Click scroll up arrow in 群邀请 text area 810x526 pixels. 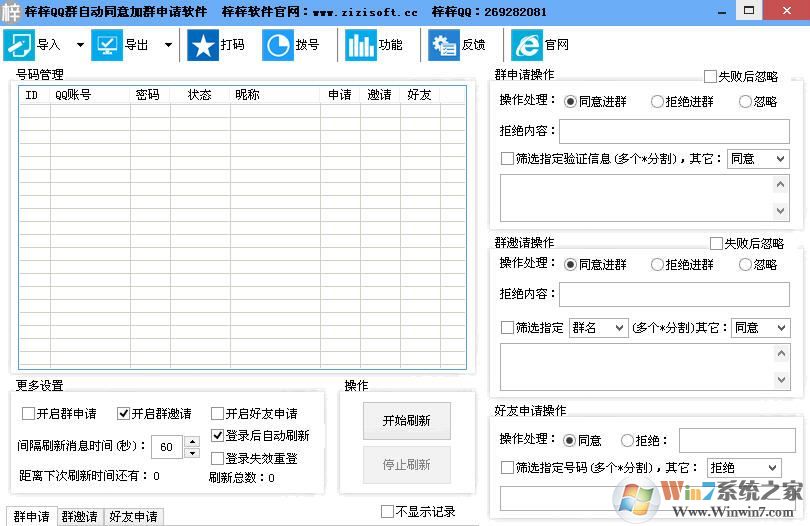tap(781, 353)
